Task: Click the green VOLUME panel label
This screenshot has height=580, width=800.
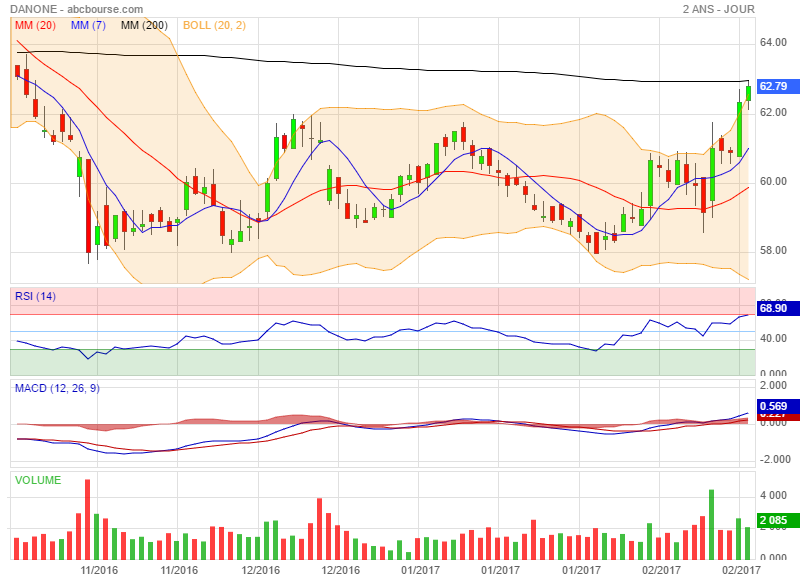Action: [38, 480]
